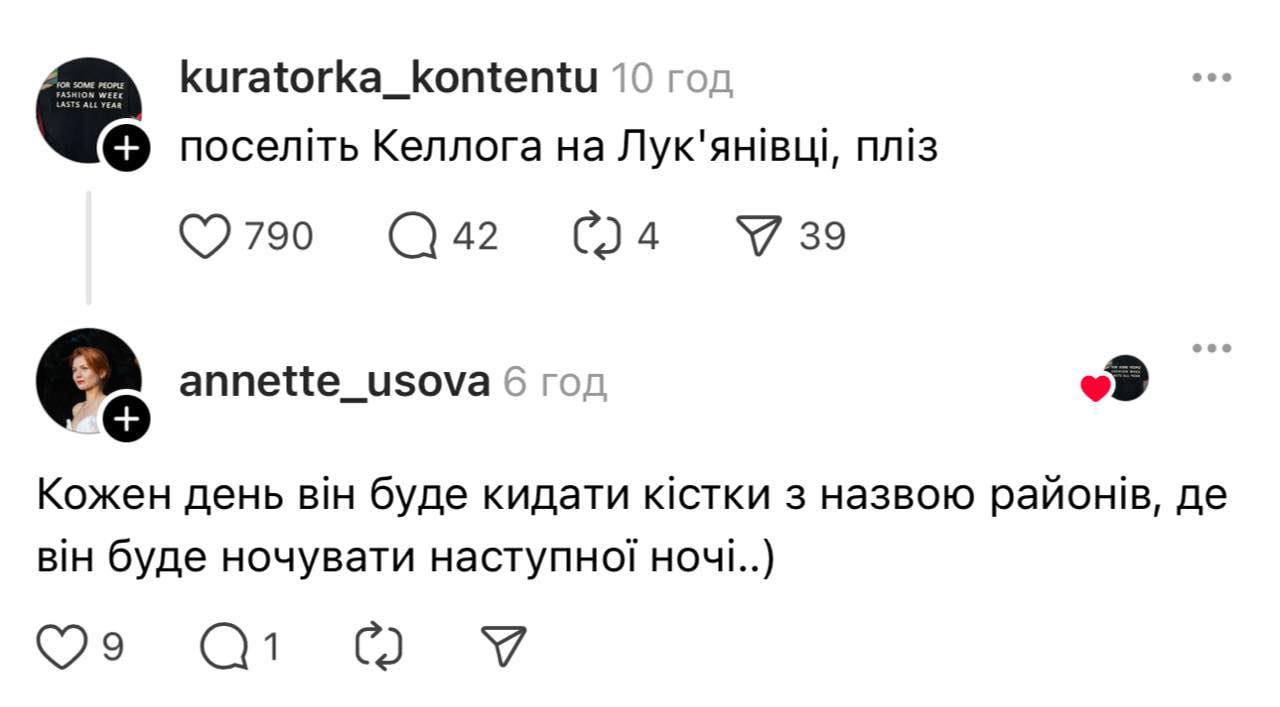Open annette_usova profile via username
The height and width of the screenshot is (707, 1280).
tap(334, 382)
